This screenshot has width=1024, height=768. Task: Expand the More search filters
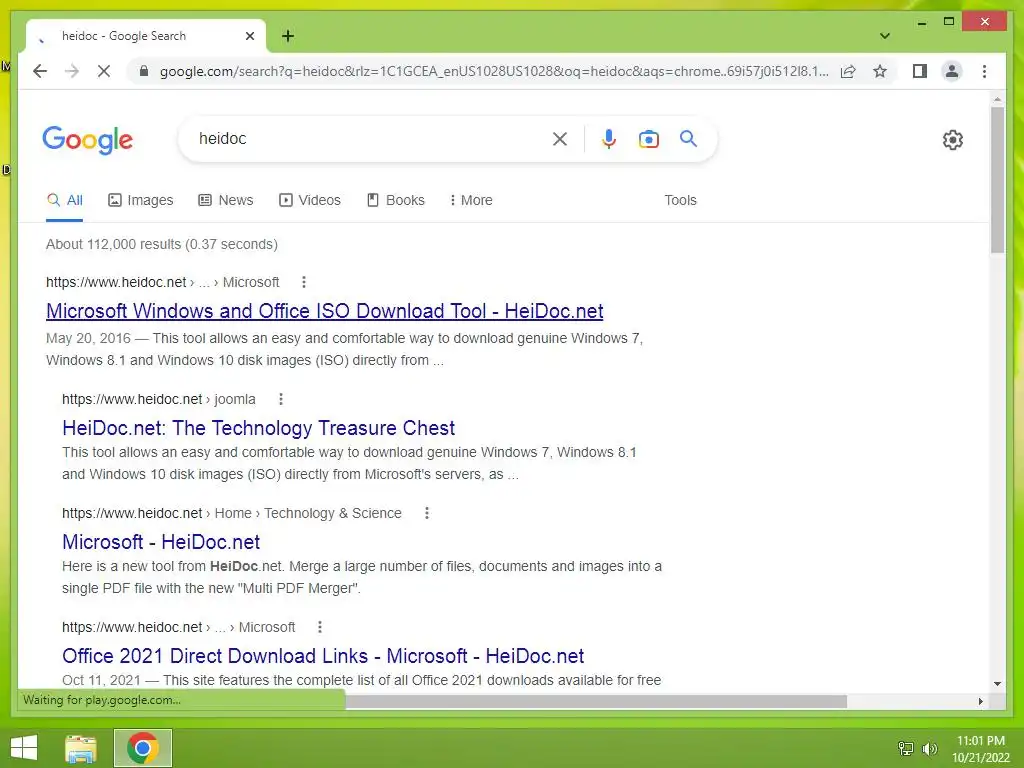(471, 200)
